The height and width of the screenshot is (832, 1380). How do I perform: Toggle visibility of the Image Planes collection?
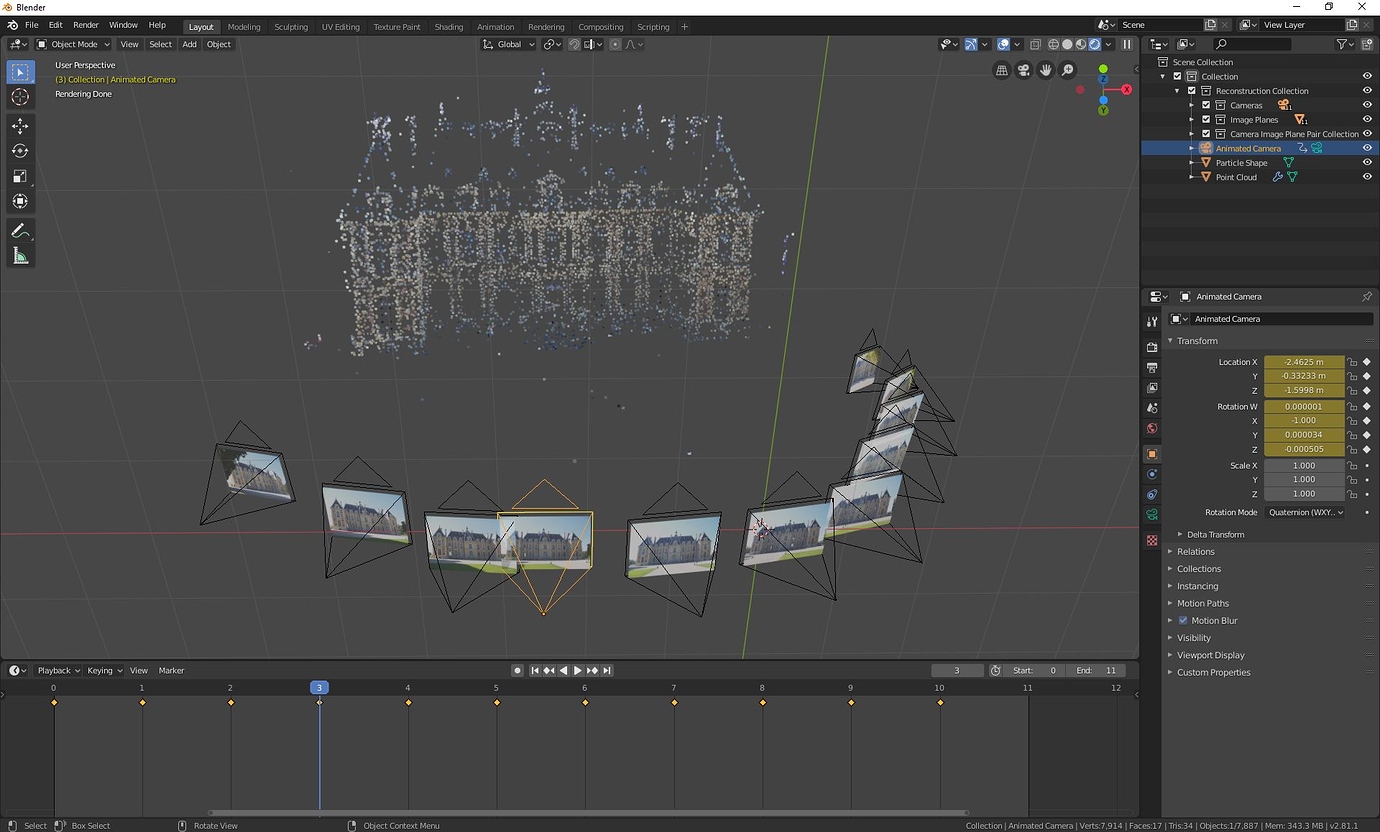[1367, 119]
